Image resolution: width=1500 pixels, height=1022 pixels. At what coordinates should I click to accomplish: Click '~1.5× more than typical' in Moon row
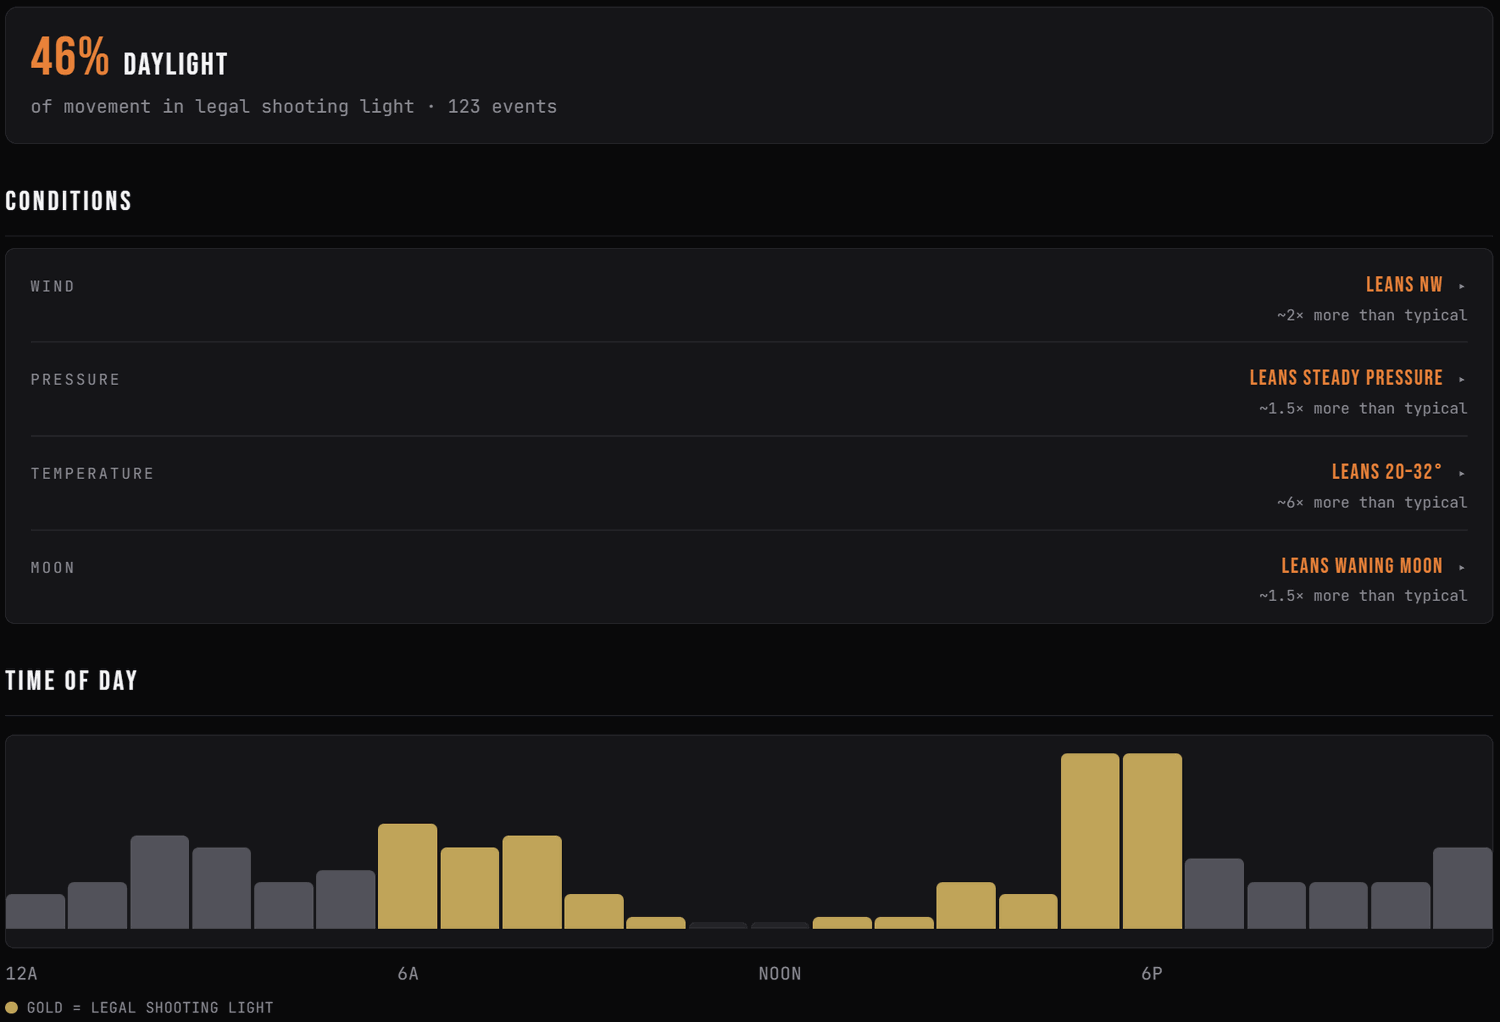tap(1363, 595)
